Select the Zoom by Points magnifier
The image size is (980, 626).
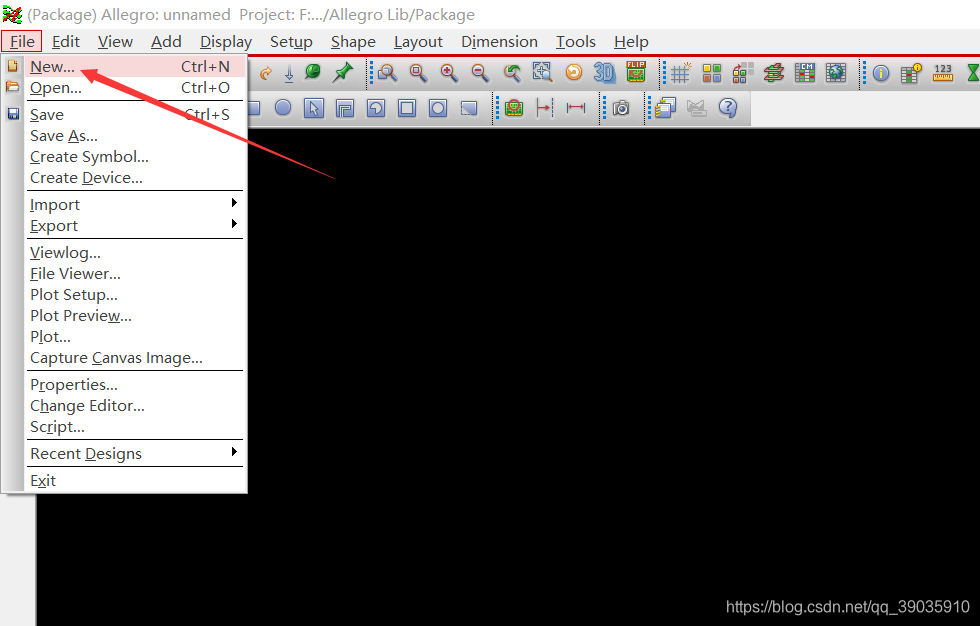pyautogui.click(x=388, y=73)
